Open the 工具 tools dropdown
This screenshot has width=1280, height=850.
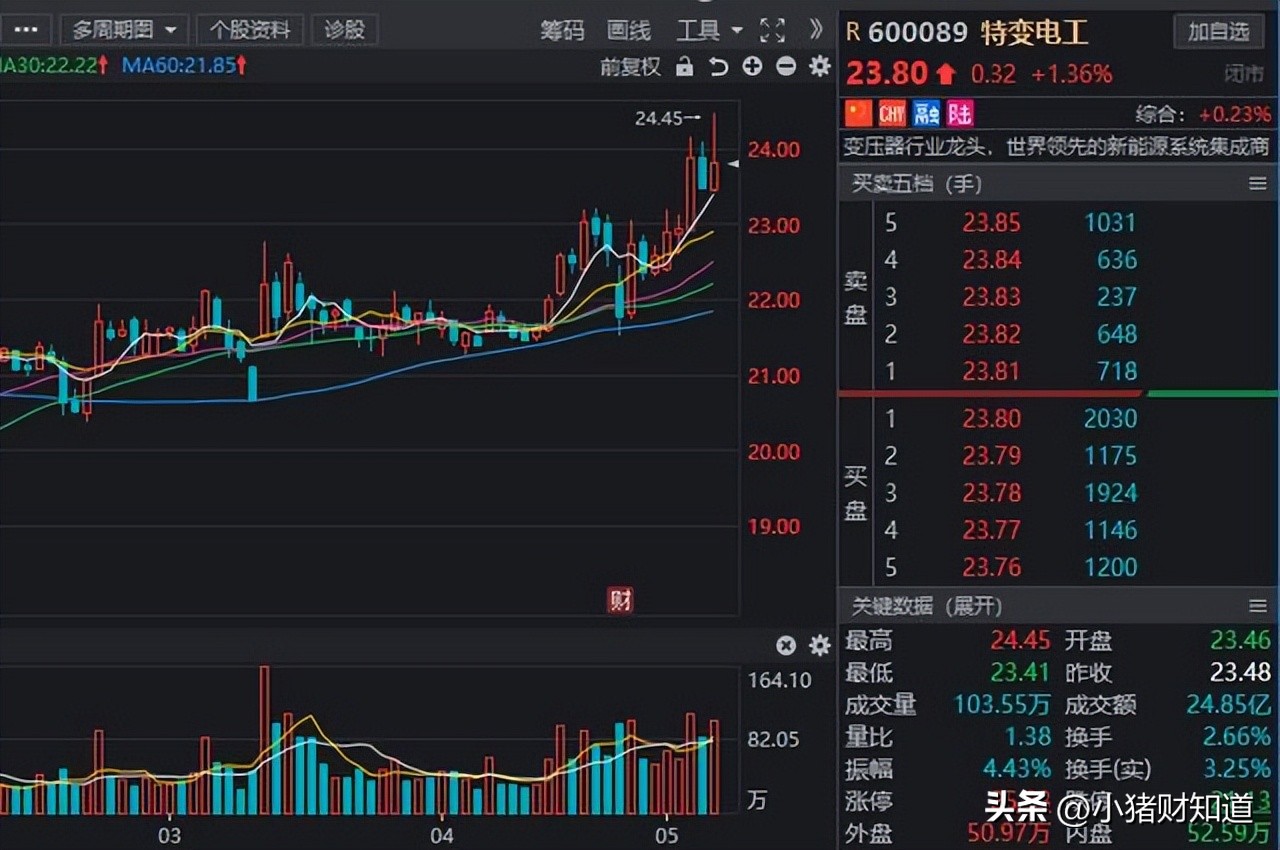[x=708, y=30]
